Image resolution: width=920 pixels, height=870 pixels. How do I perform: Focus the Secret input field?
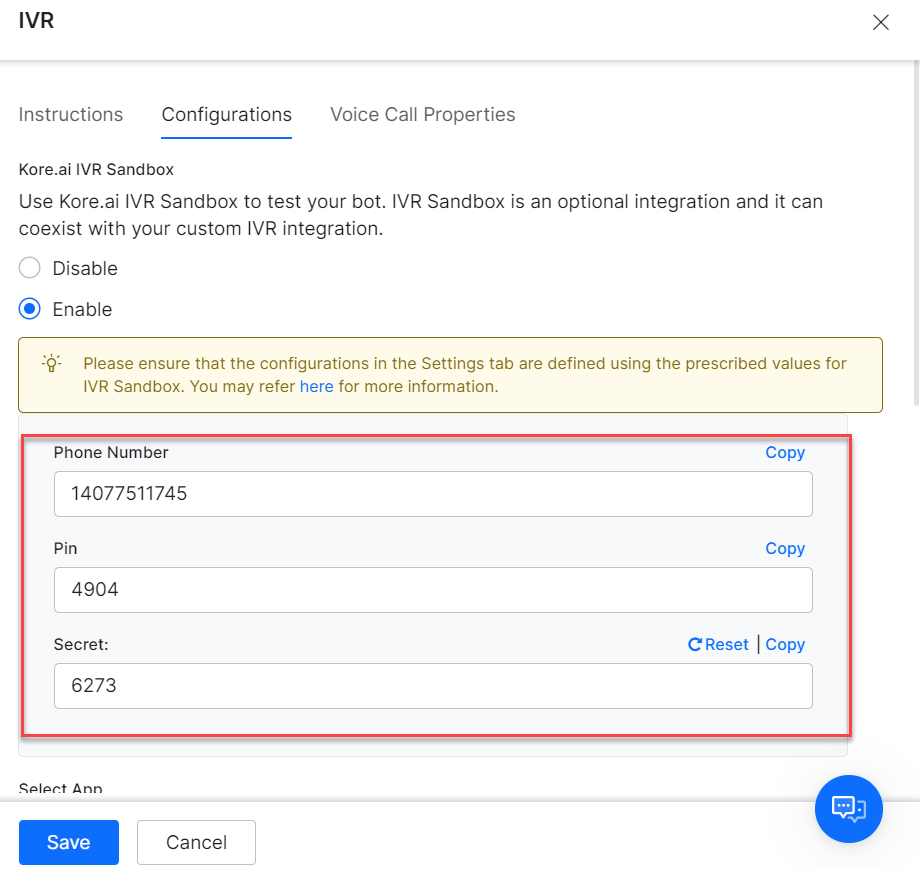433,686
